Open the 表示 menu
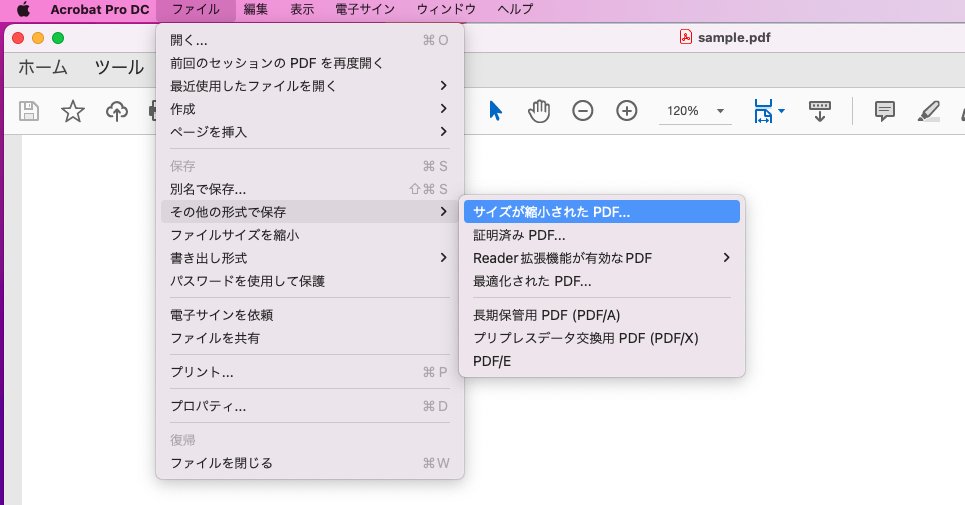 click(302, 9)
